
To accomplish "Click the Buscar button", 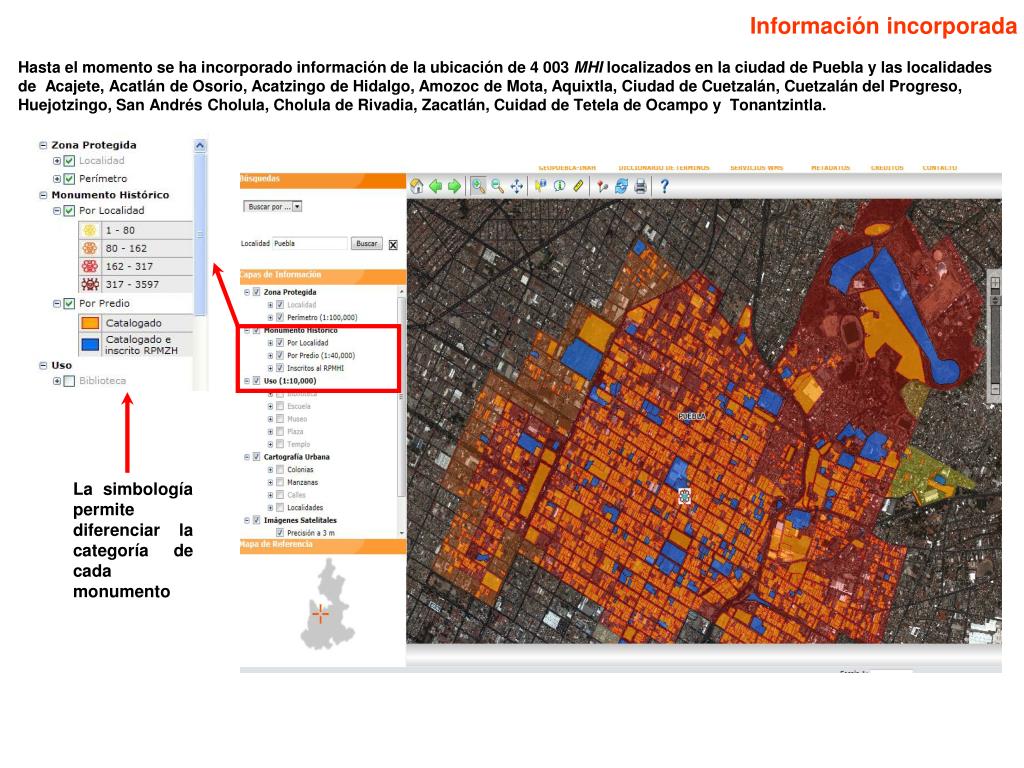I will pyautogui.click(x=366, y=244).
